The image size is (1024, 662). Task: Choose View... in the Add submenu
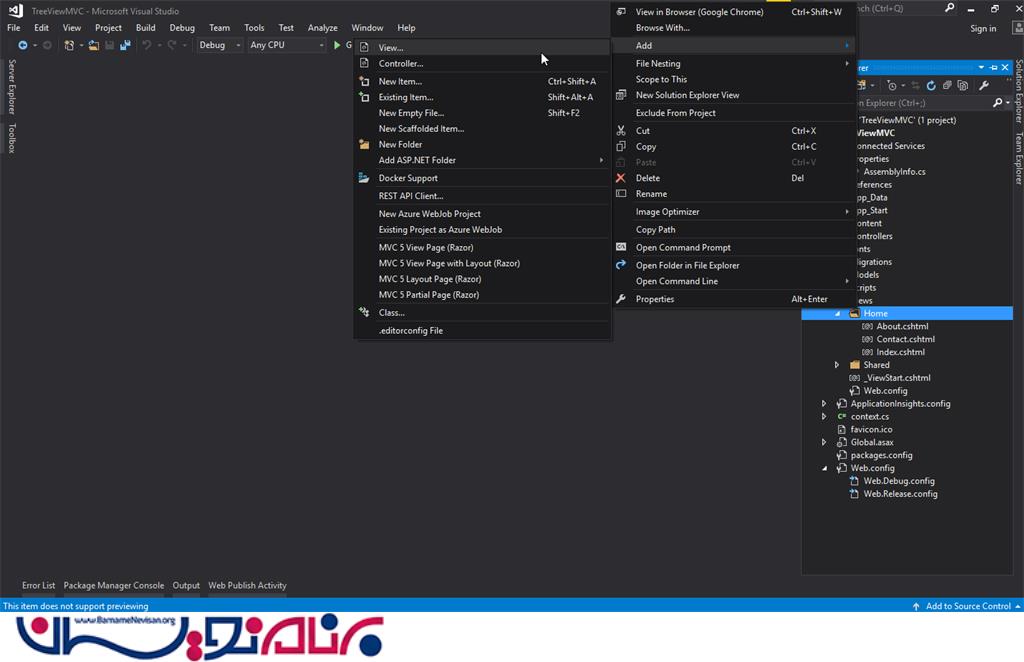(483, 48)
